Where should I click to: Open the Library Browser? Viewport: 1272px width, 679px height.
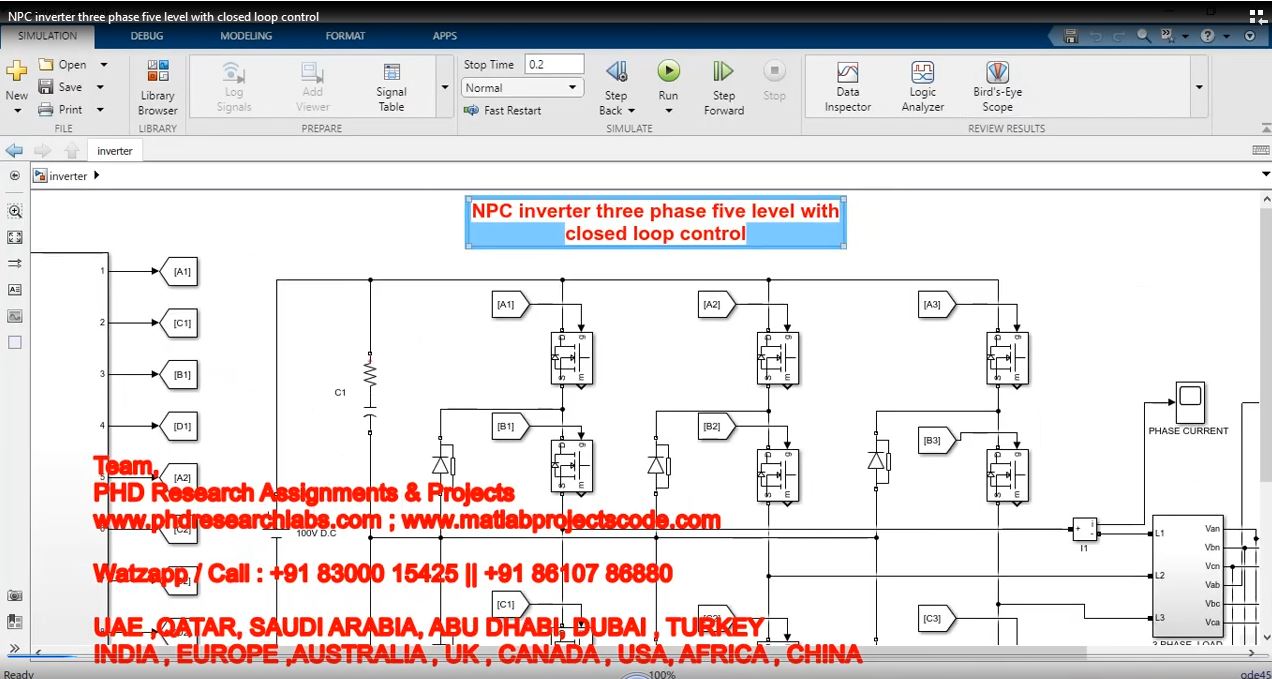tap(157, 88)
